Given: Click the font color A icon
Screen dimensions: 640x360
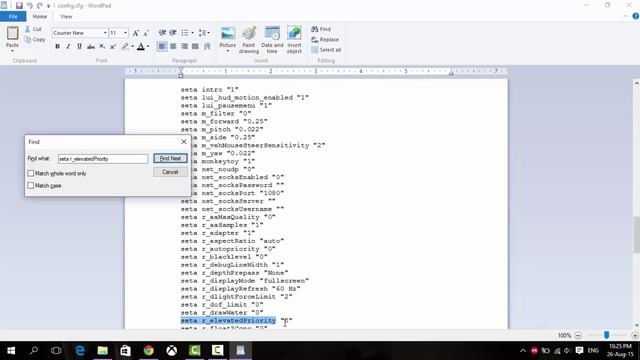Looking at the screenshot, I should coord(141,47).
